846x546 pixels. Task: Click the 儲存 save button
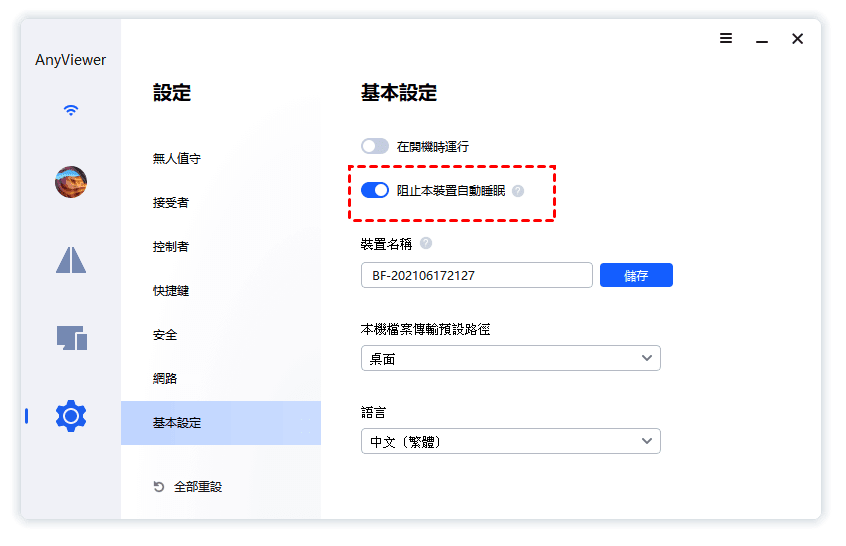pyautogui.click(x=636, y=275)
